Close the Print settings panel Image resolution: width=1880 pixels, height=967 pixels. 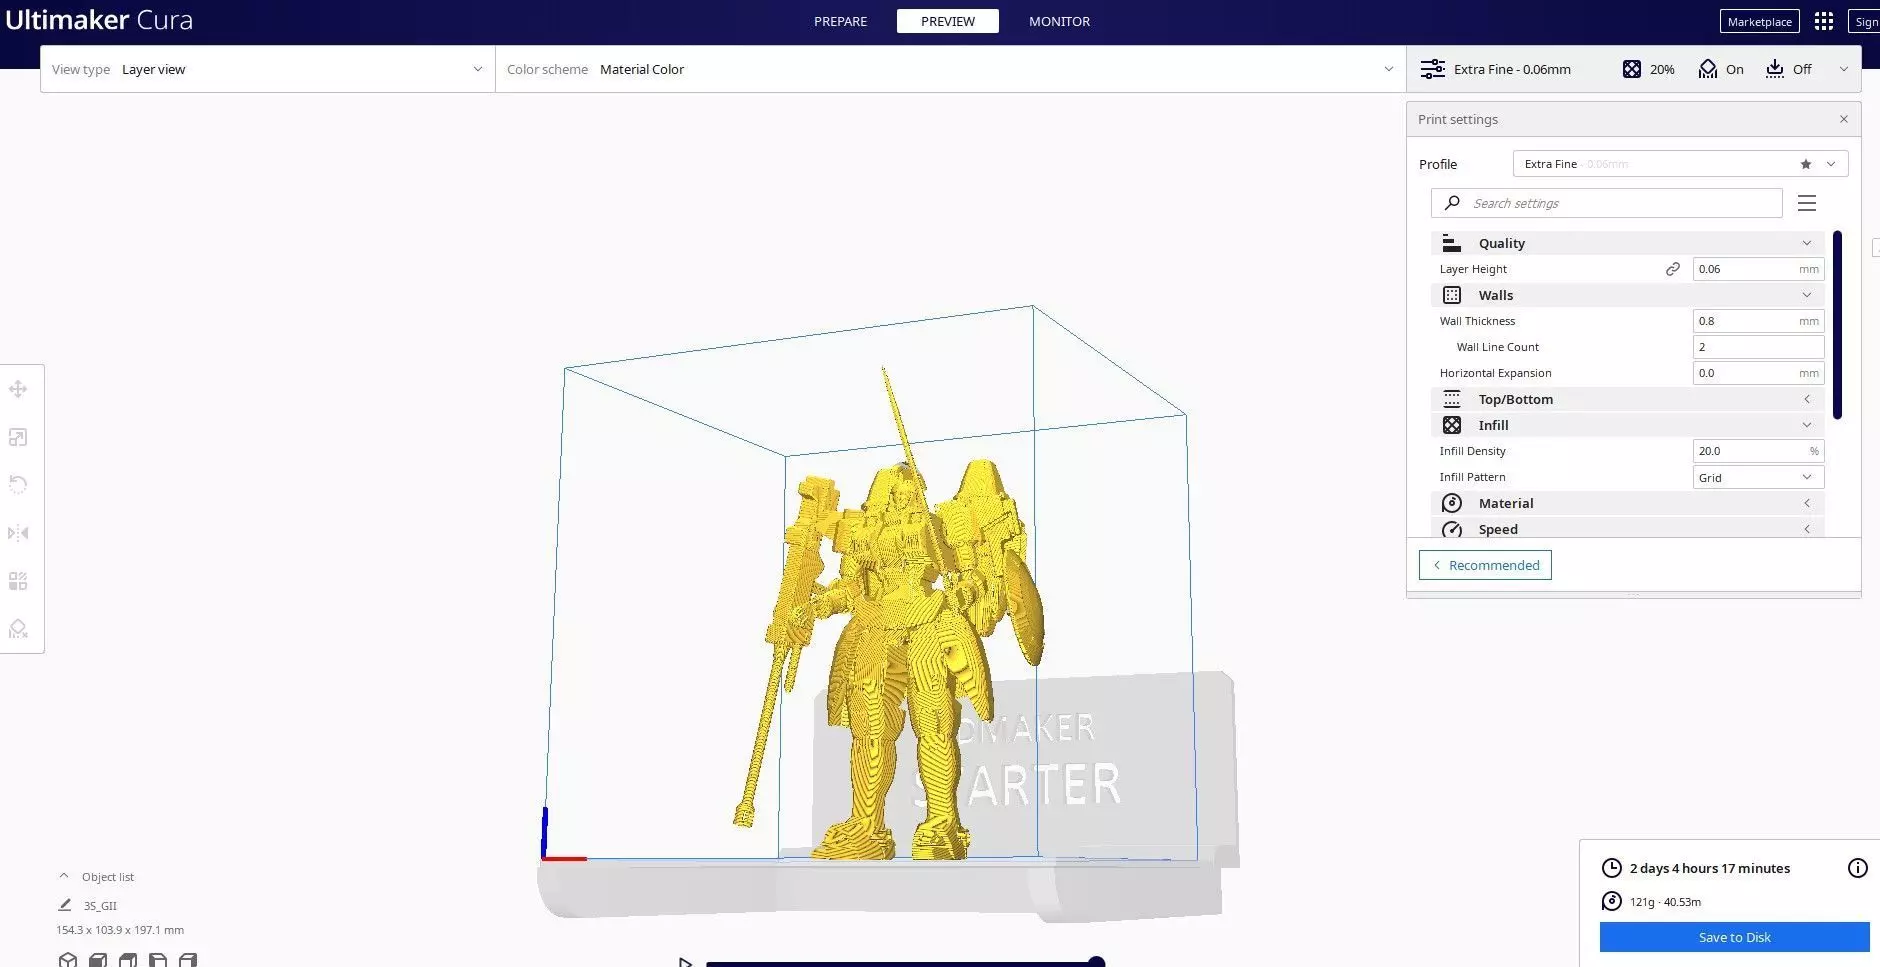[x=1844, y=119]
